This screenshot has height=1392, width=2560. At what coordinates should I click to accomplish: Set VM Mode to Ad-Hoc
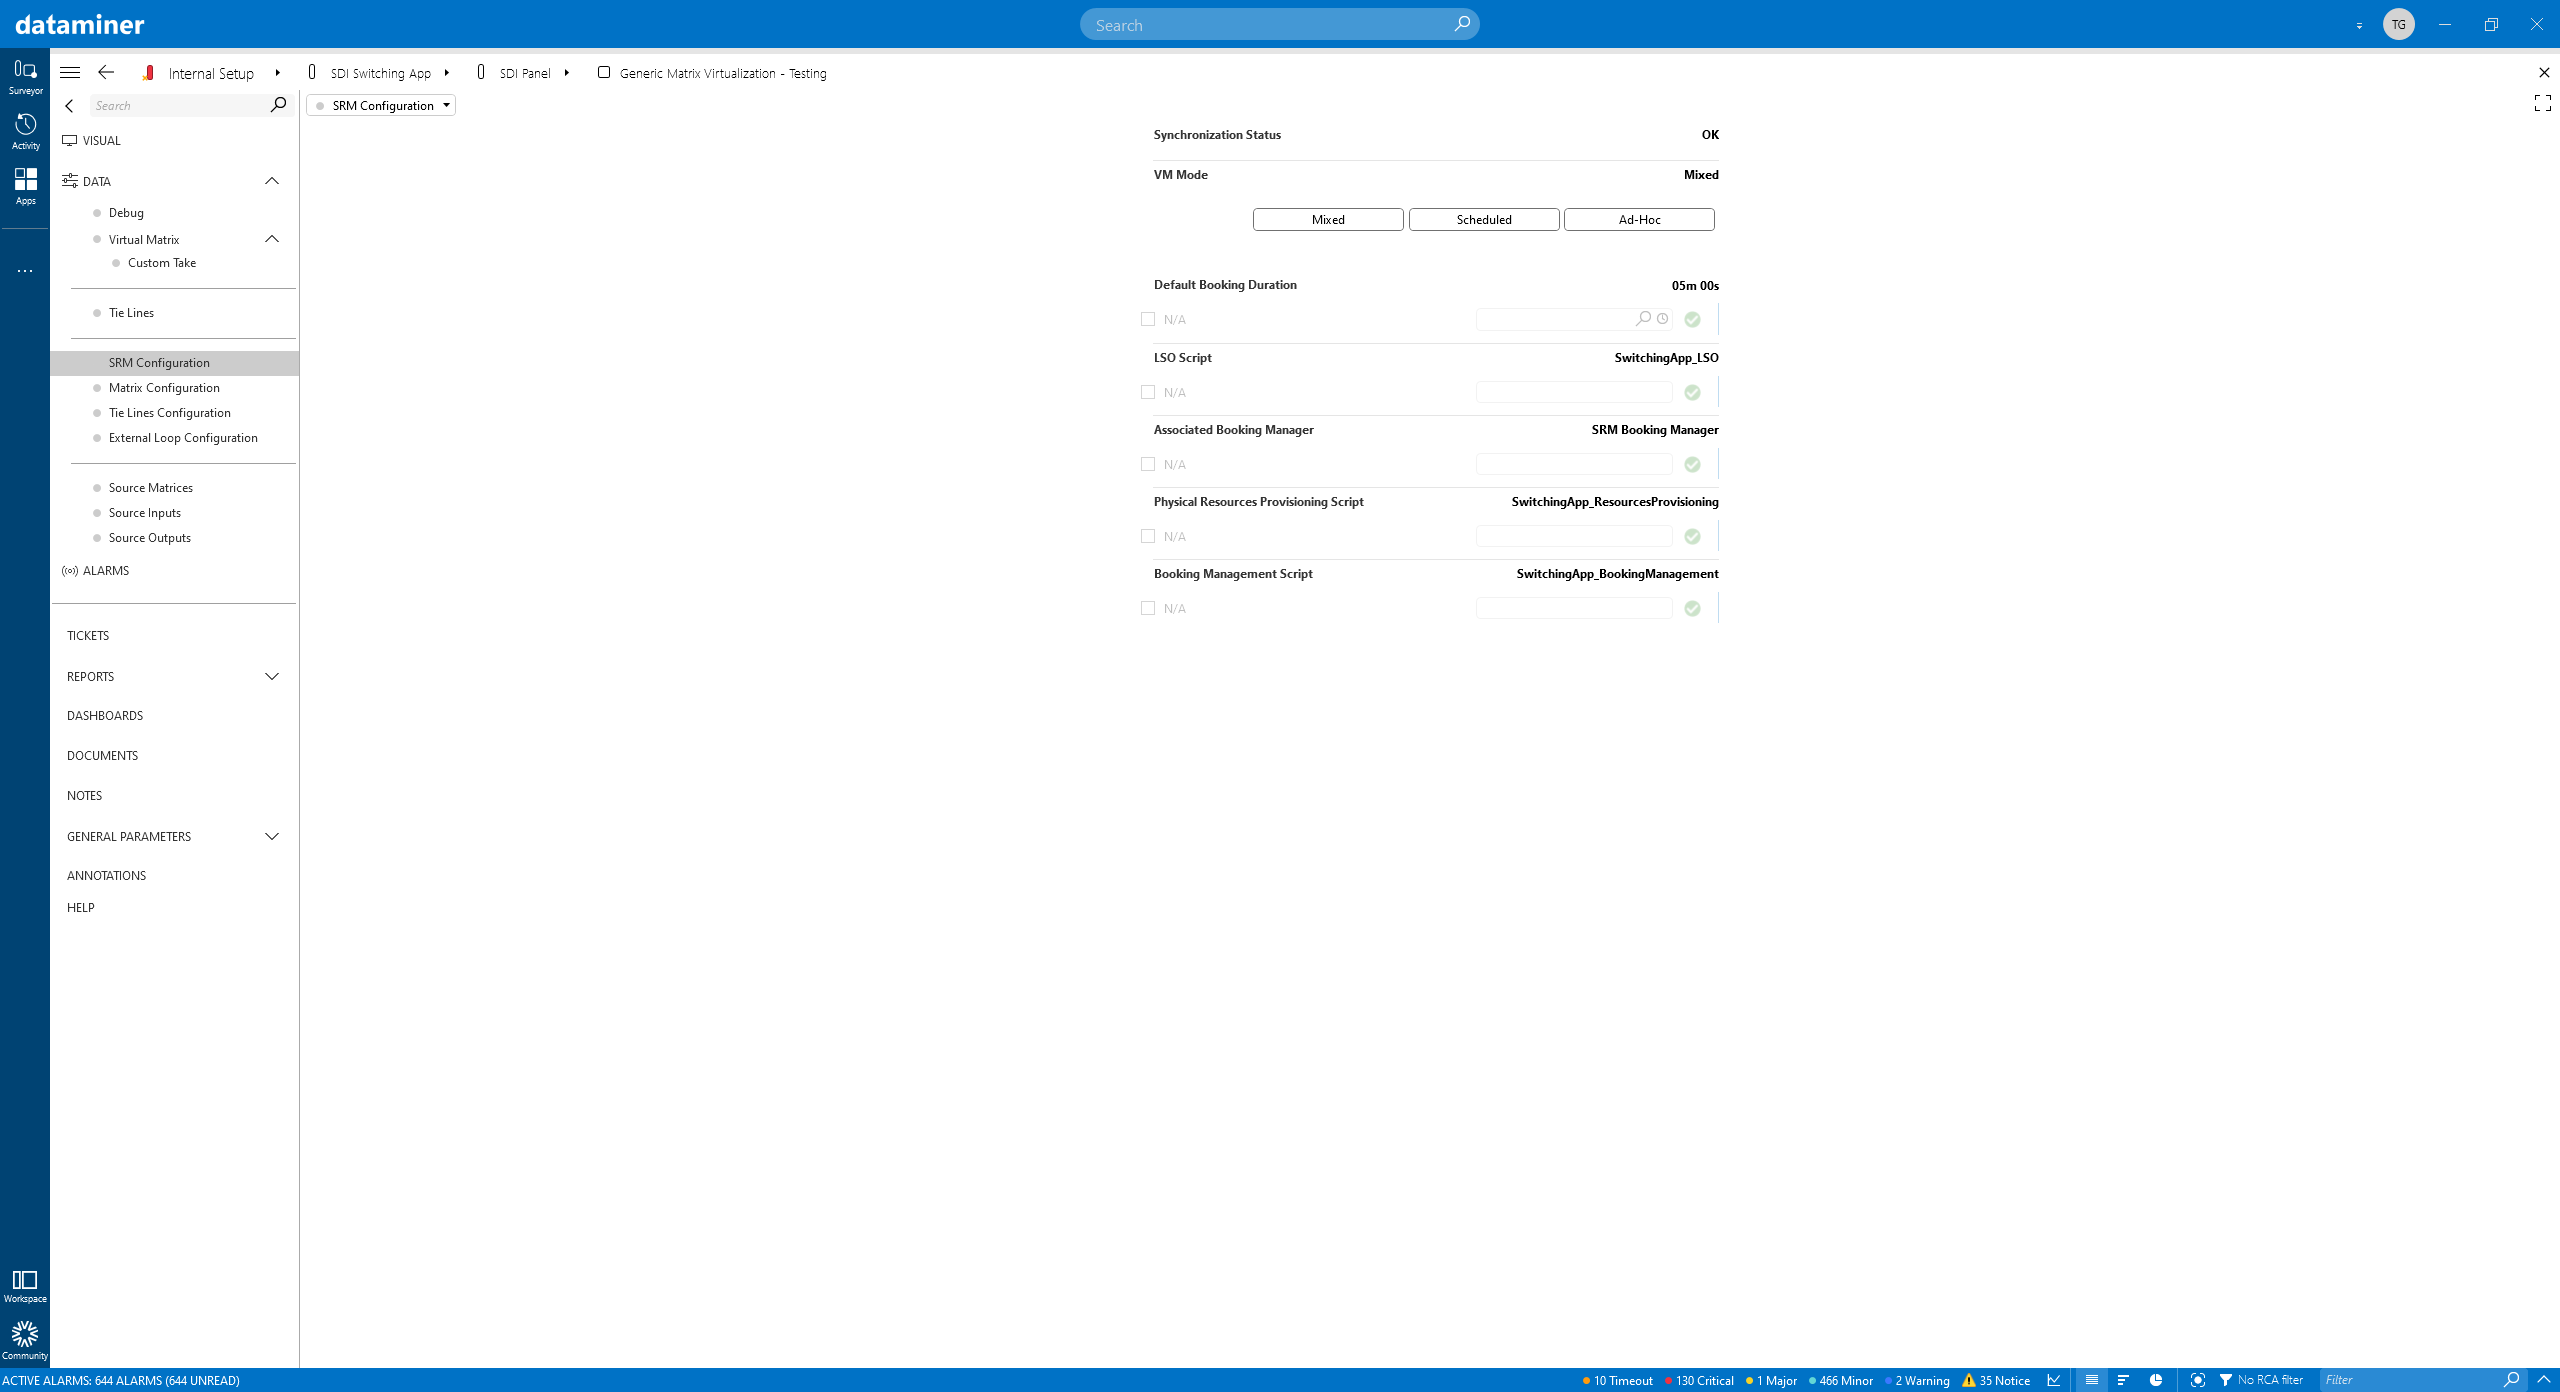[x=1639, y=219]
